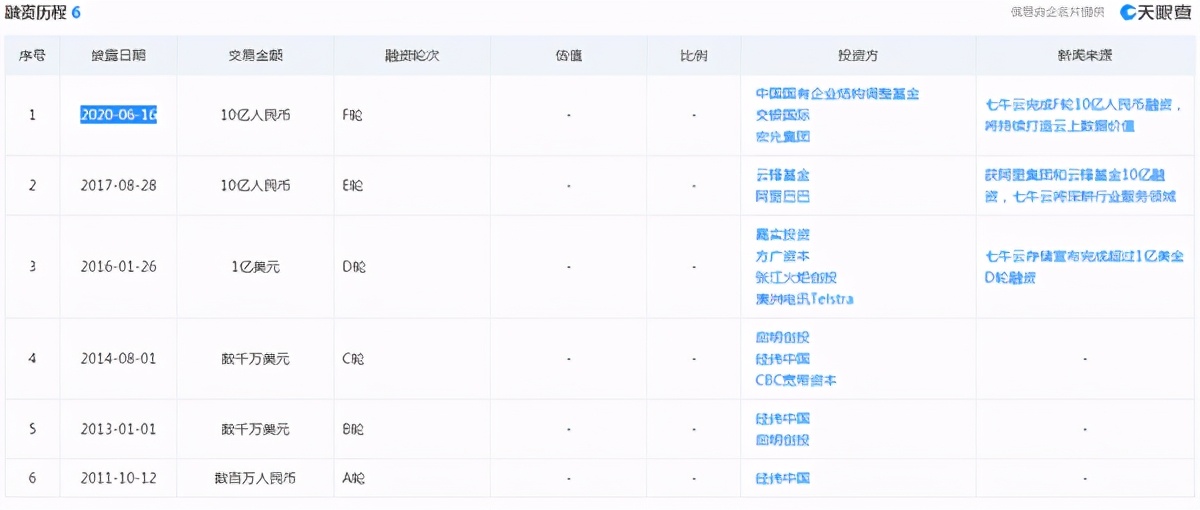Open 启明创投 in the 2014-08-01 row
The width and height of the screenshot is (1200, 510).
[782, 337]
